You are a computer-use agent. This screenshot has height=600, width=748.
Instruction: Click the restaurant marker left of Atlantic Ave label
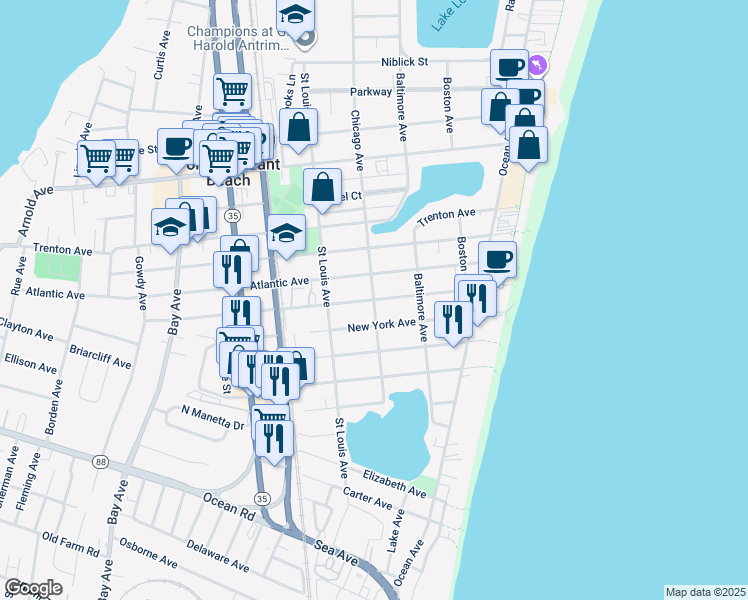click(x=229, y=270)
